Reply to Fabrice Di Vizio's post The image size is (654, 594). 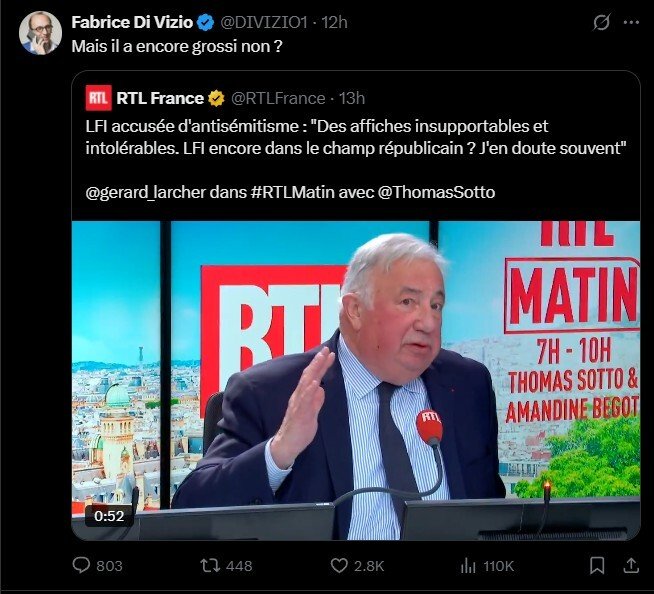click(x=82, y=566)
